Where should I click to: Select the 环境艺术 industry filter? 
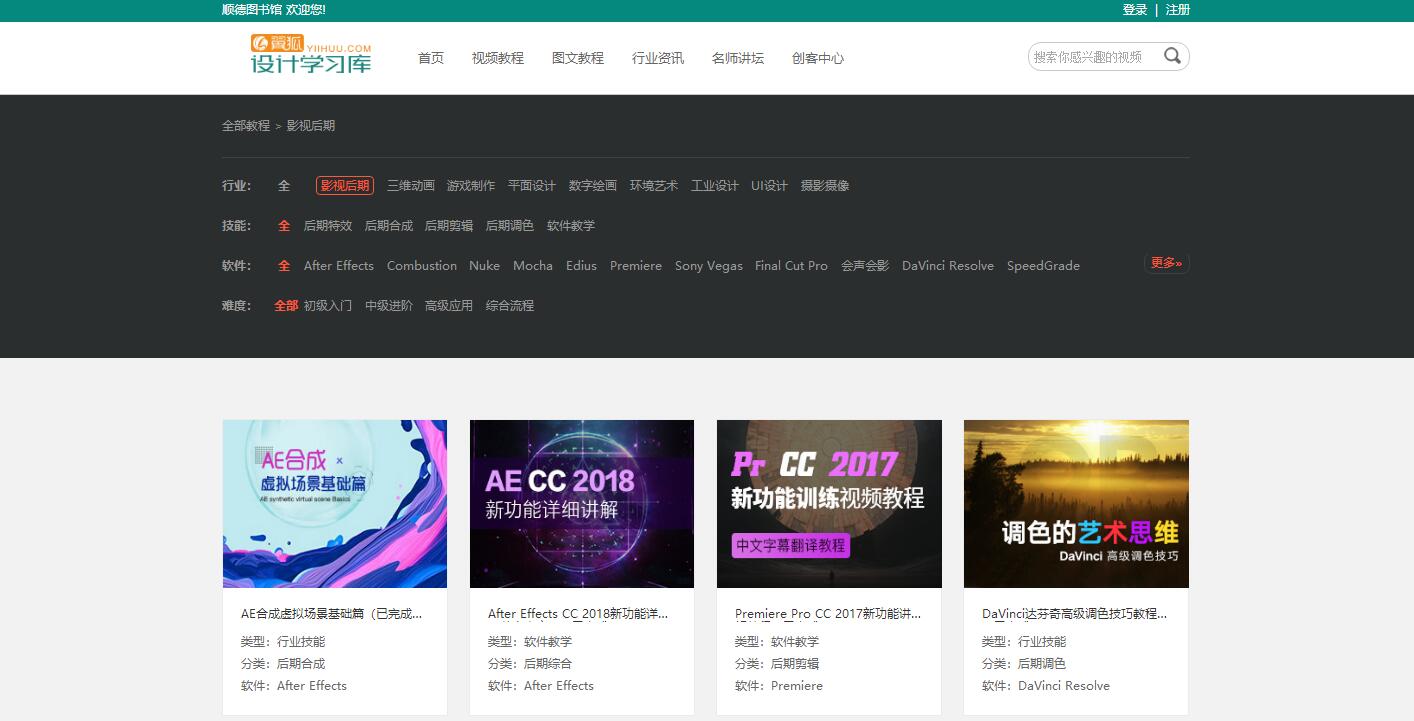click(654, 186)
